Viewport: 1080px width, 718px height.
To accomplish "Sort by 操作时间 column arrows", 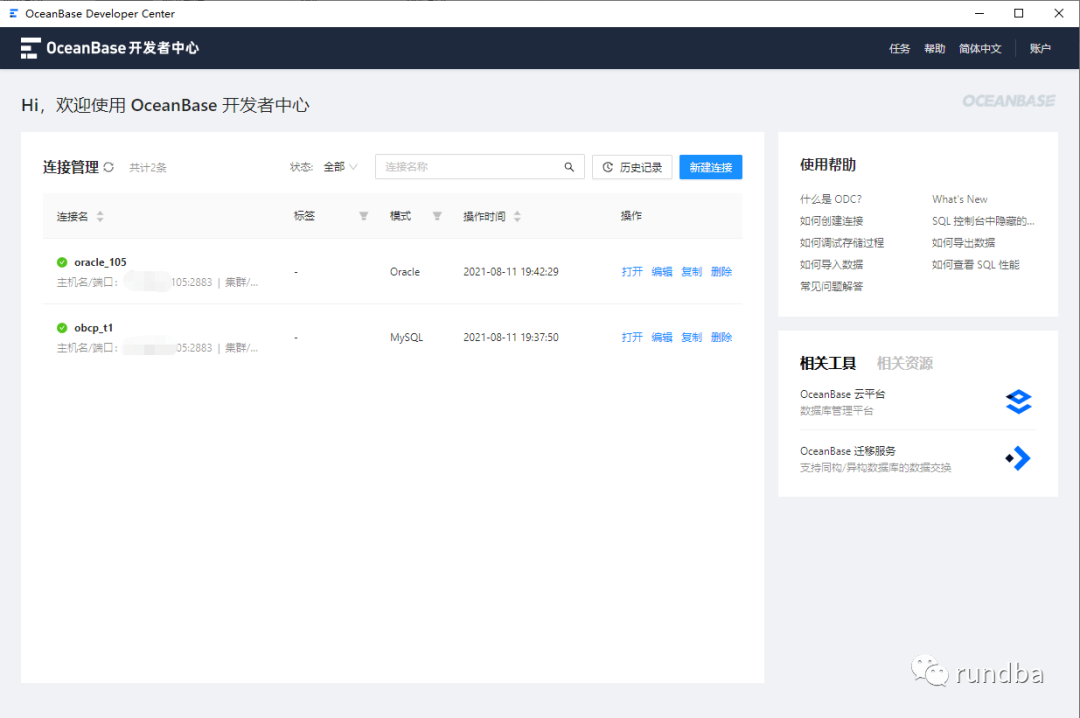I will 517,216.
